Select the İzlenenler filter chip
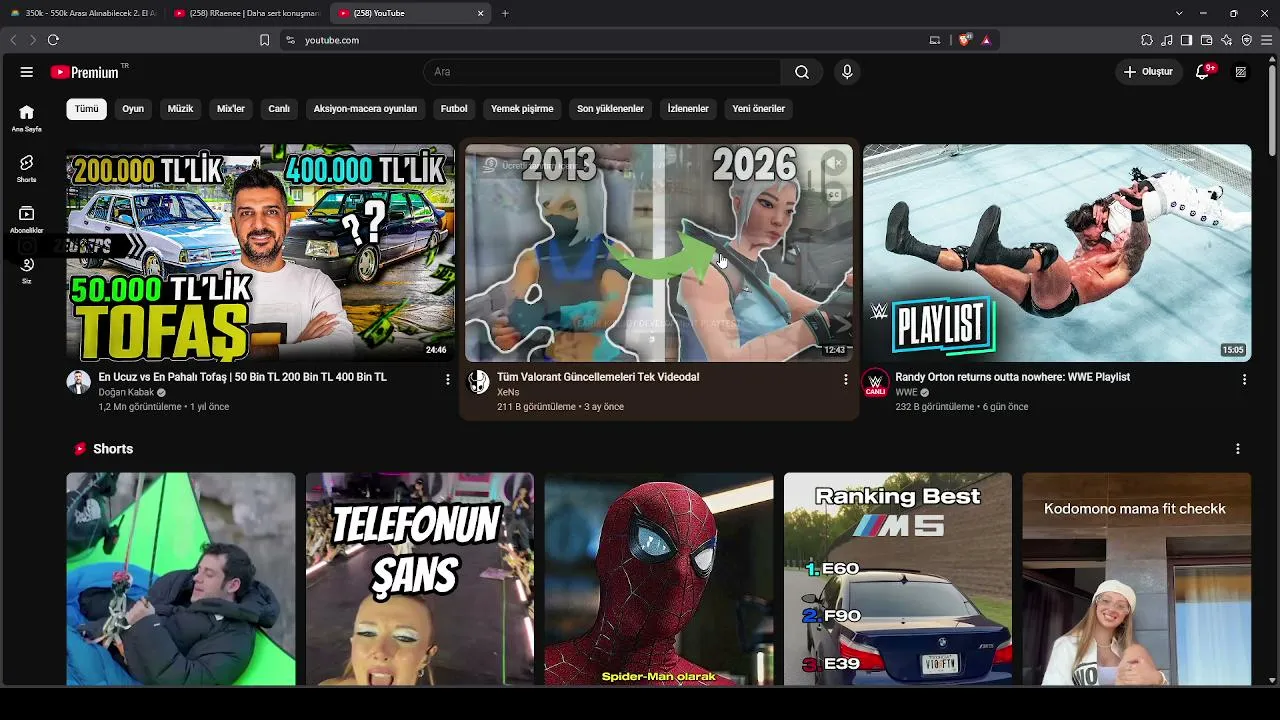1280x720 pixels. click(x=688, y=109)
